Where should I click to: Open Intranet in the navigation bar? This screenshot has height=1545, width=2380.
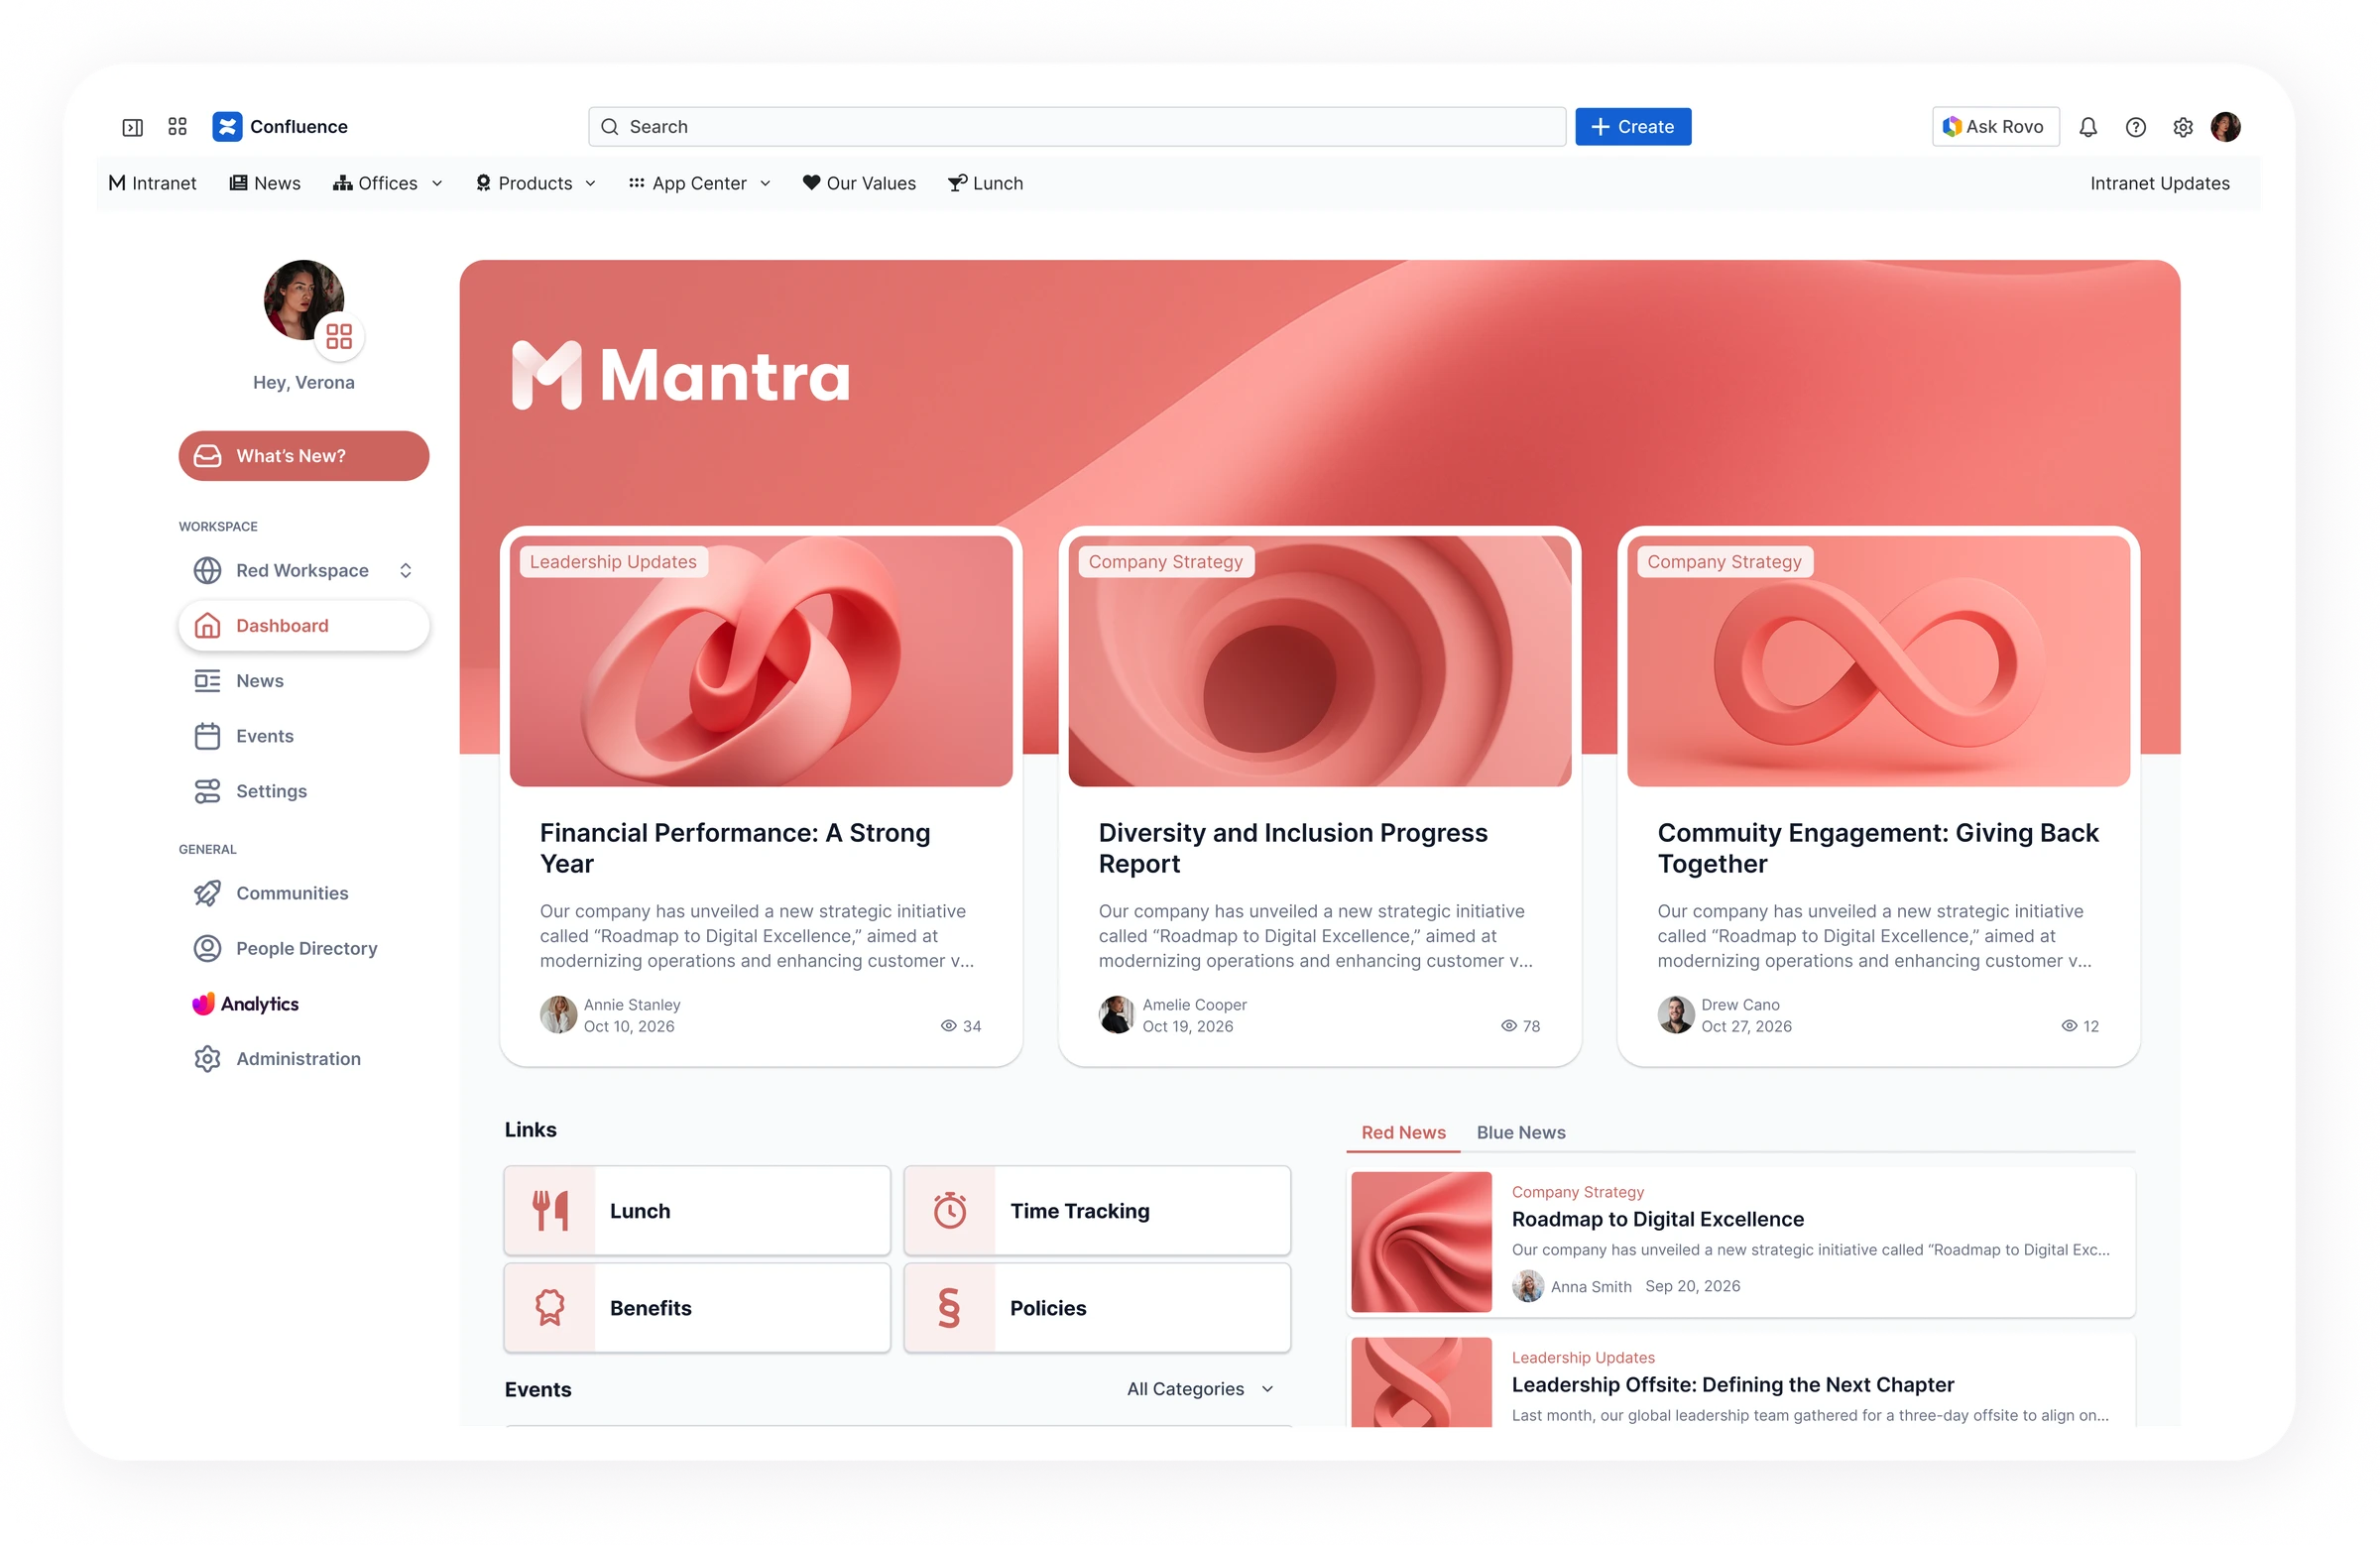(x=152, y=183)
